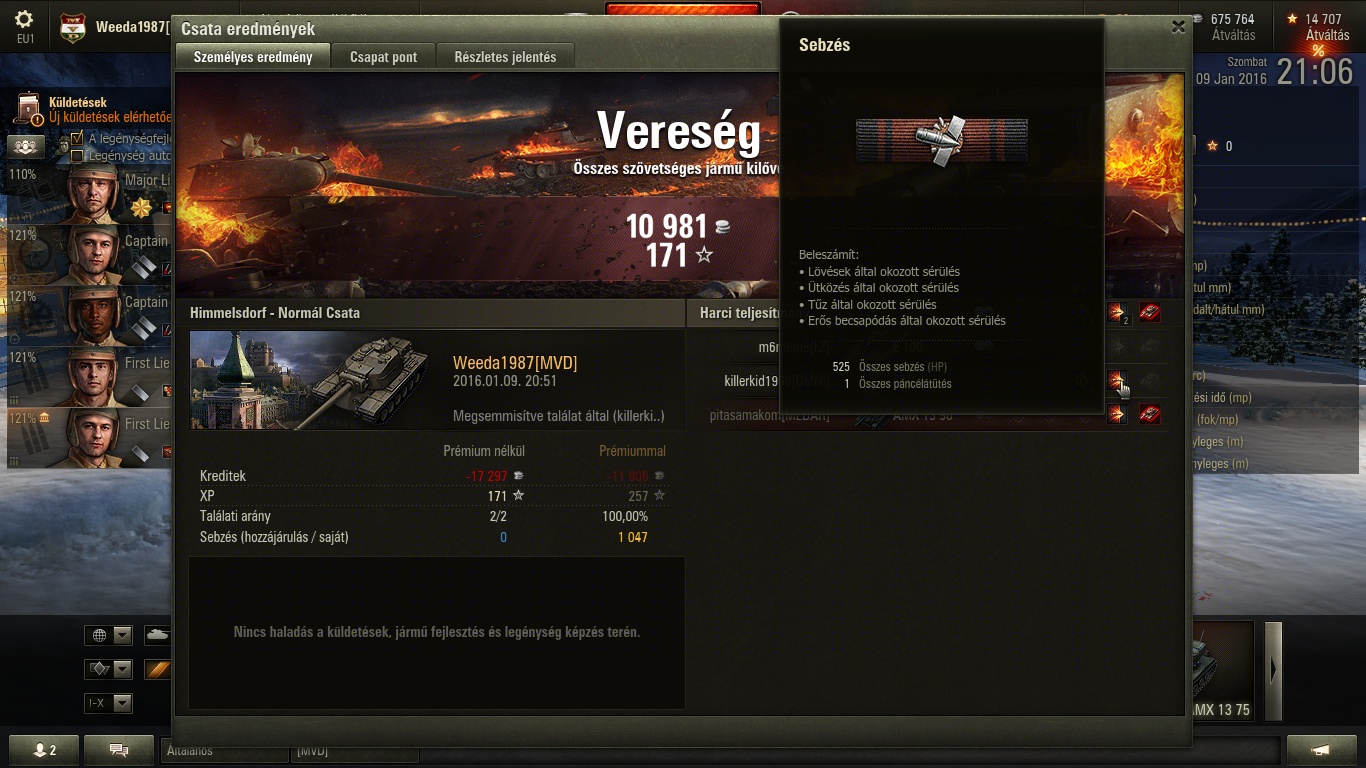Switch to the Csapat pont tab

[x=384, y=57]
